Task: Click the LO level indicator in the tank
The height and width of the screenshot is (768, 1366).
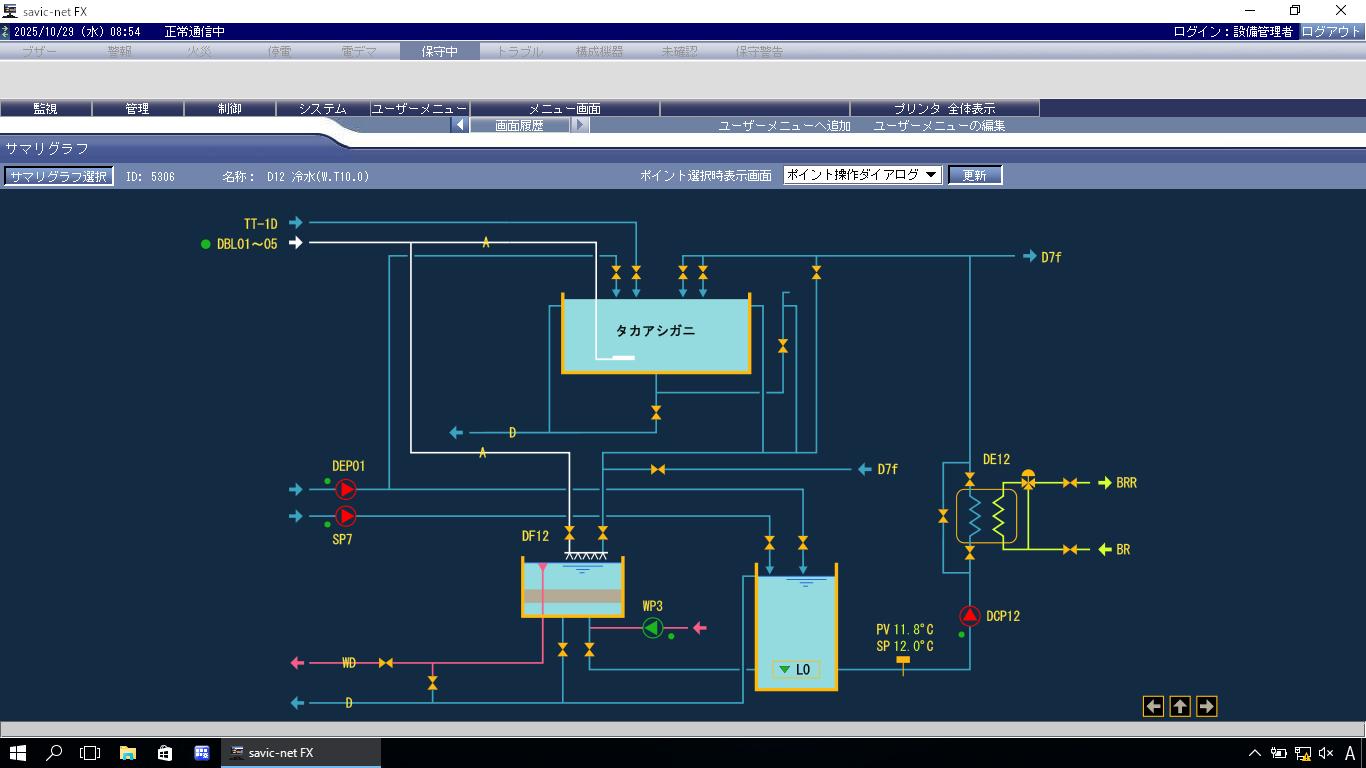Action: (x=796, y=670)
